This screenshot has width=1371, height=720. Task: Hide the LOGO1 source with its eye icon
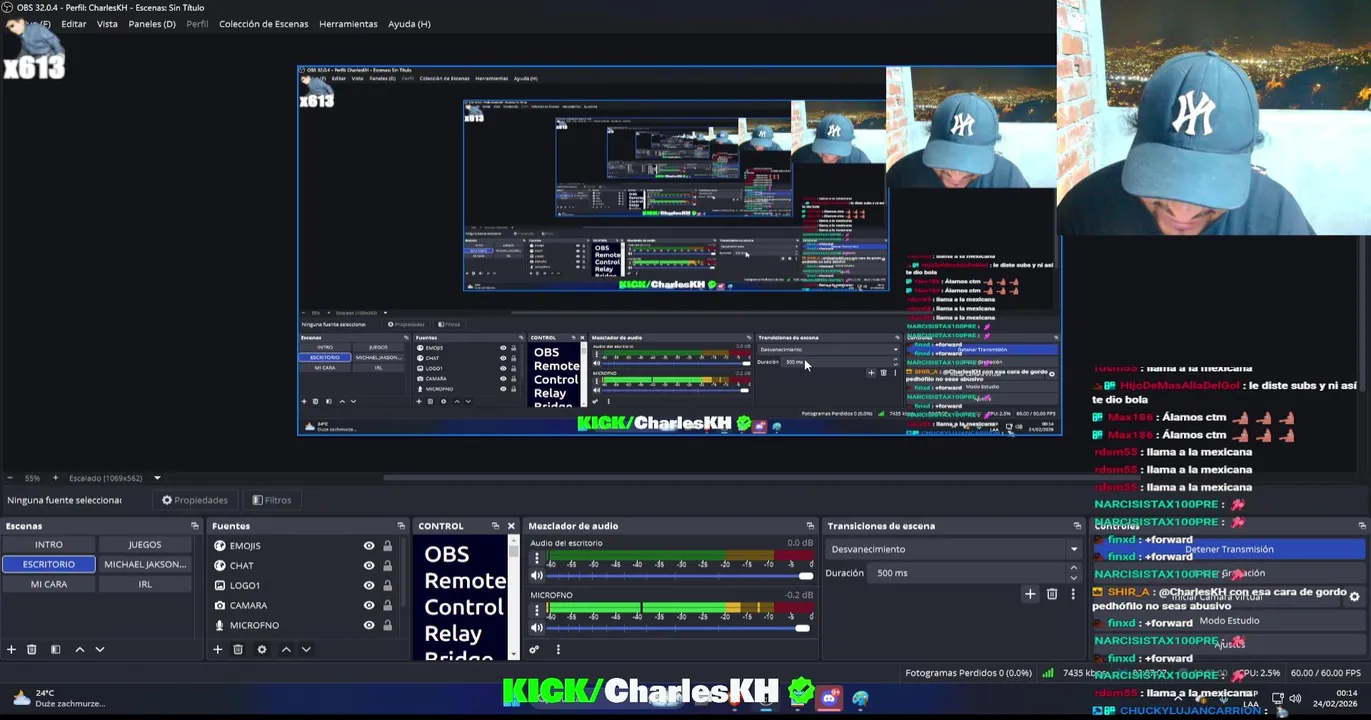(369, 586)
